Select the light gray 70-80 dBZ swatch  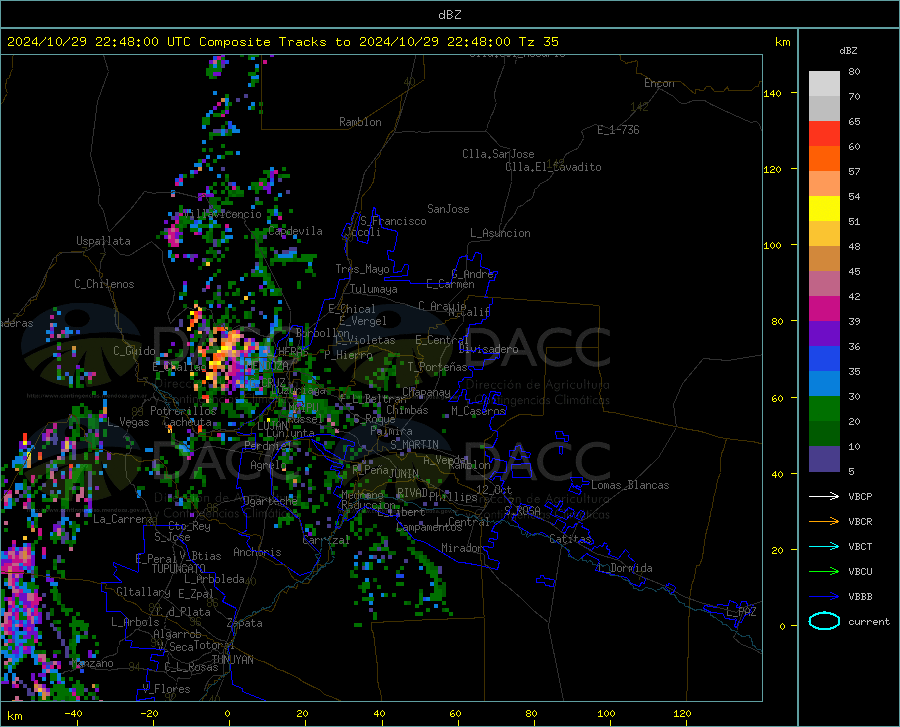click(x=824, y=84)
